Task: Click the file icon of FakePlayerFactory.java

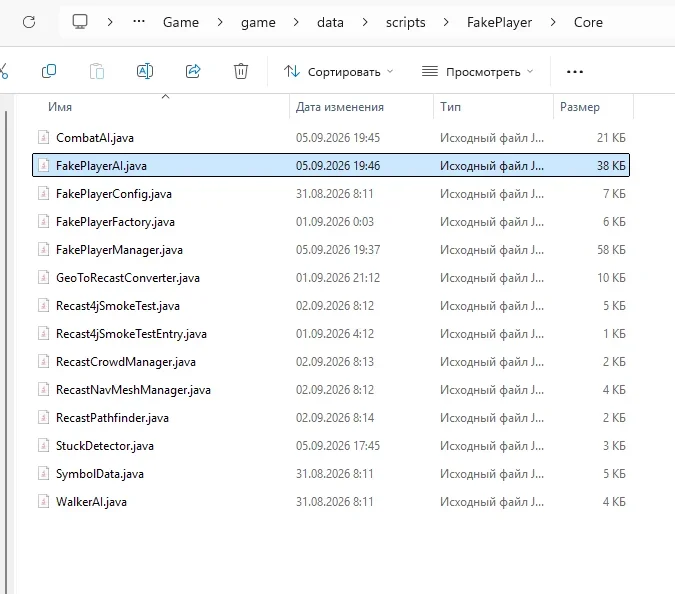Action: (x=43, y=221)
